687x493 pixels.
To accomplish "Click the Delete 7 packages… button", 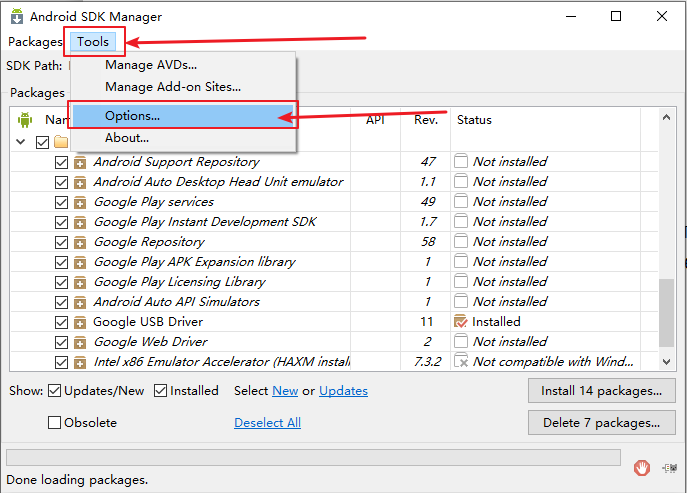I will point(602,422).
